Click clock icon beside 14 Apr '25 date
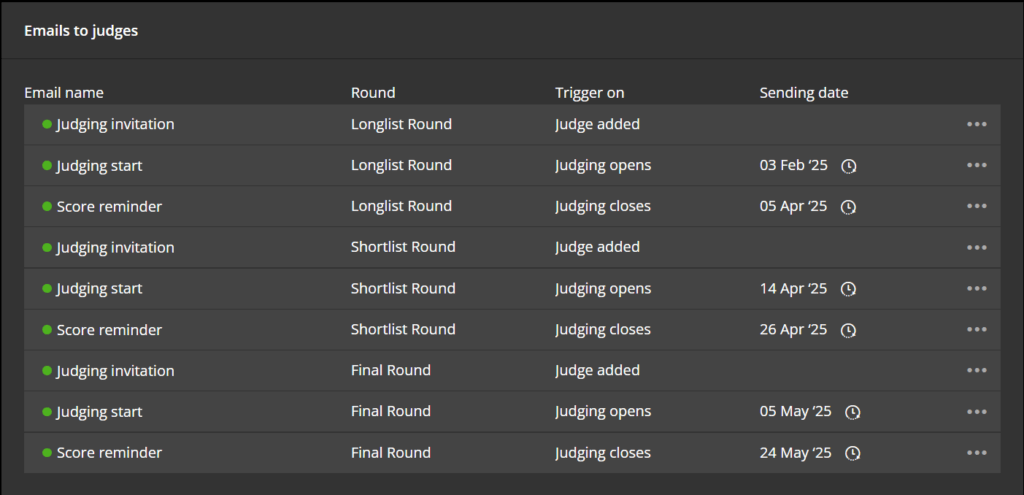The width and height of the screenshot is (1024, 495). (848, 289)
